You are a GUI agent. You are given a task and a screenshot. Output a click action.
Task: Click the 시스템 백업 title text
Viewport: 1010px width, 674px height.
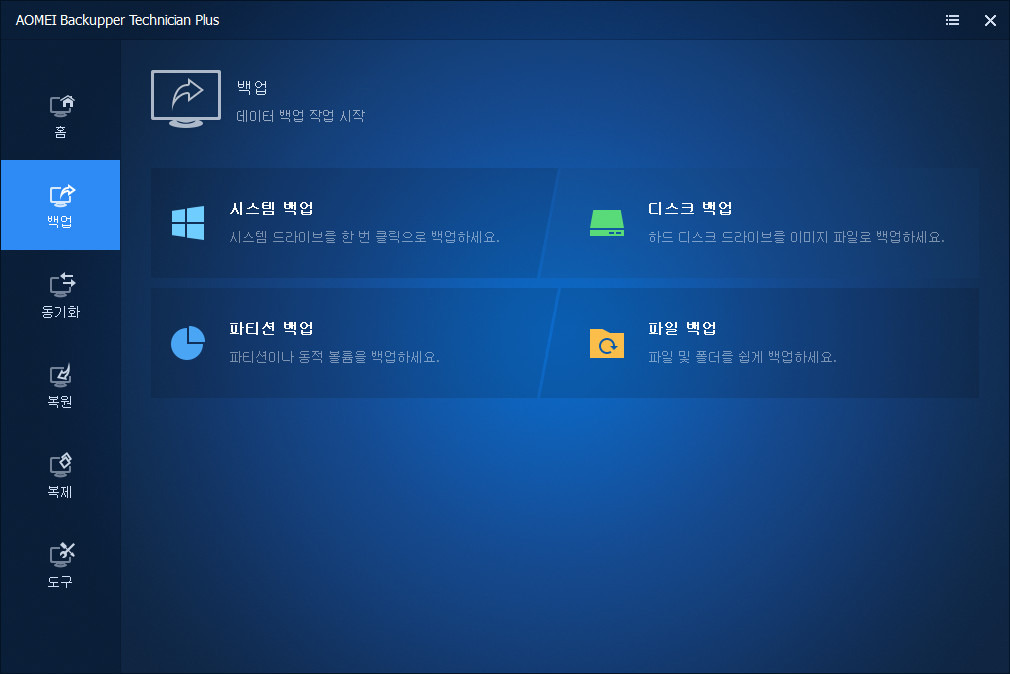271,208
